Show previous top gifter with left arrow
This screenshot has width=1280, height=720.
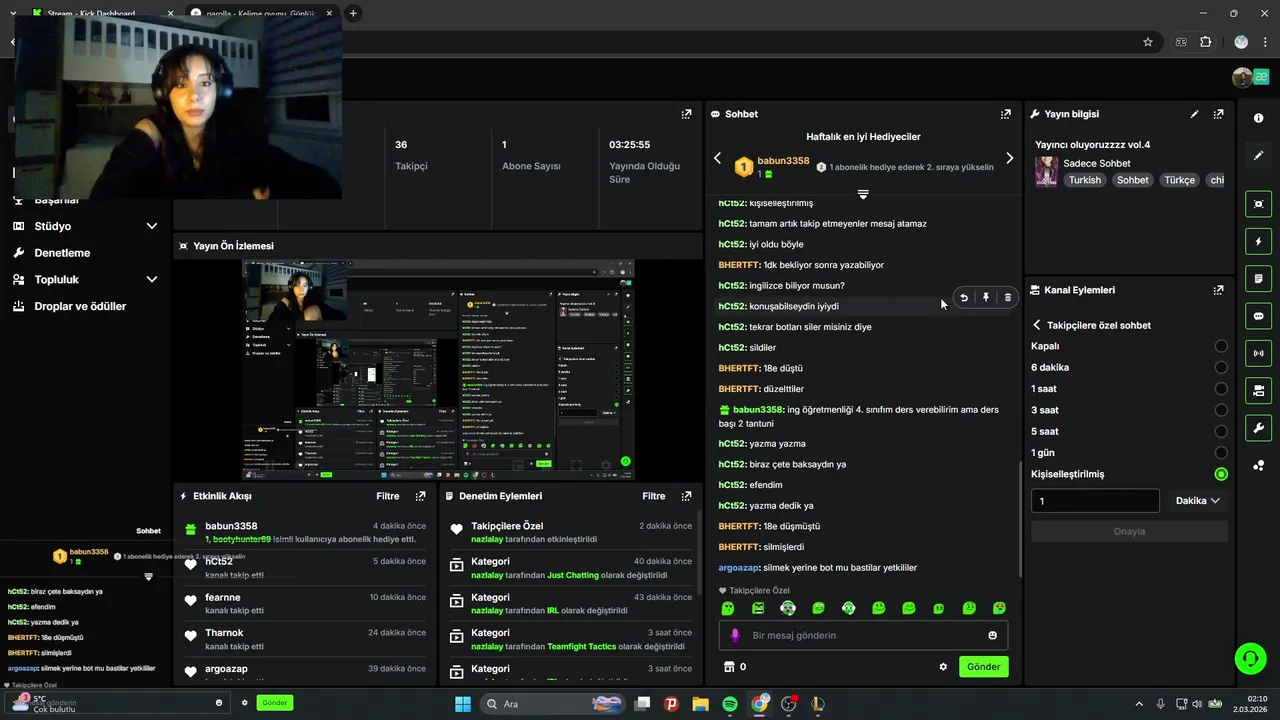pyautogui.click(x=717, y=158)
